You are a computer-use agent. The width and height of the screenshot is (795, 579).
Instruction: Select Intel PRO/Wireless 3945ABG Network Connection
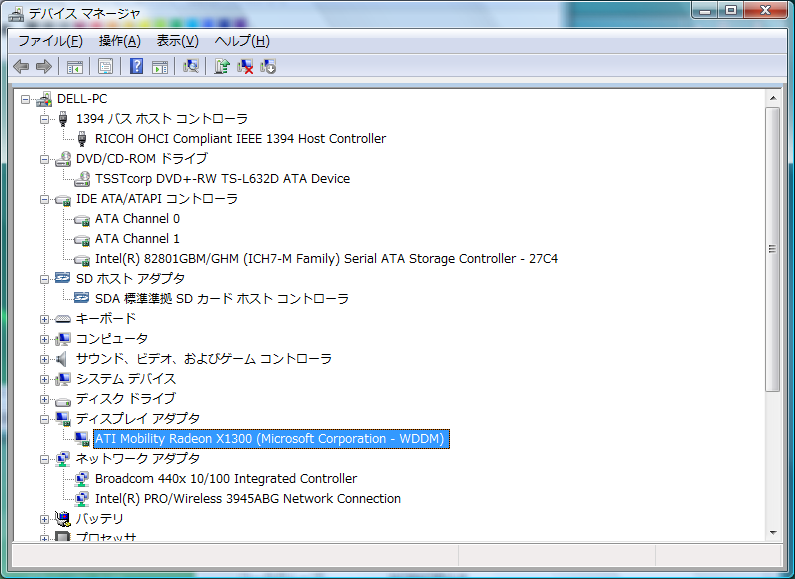click(247, 499)
